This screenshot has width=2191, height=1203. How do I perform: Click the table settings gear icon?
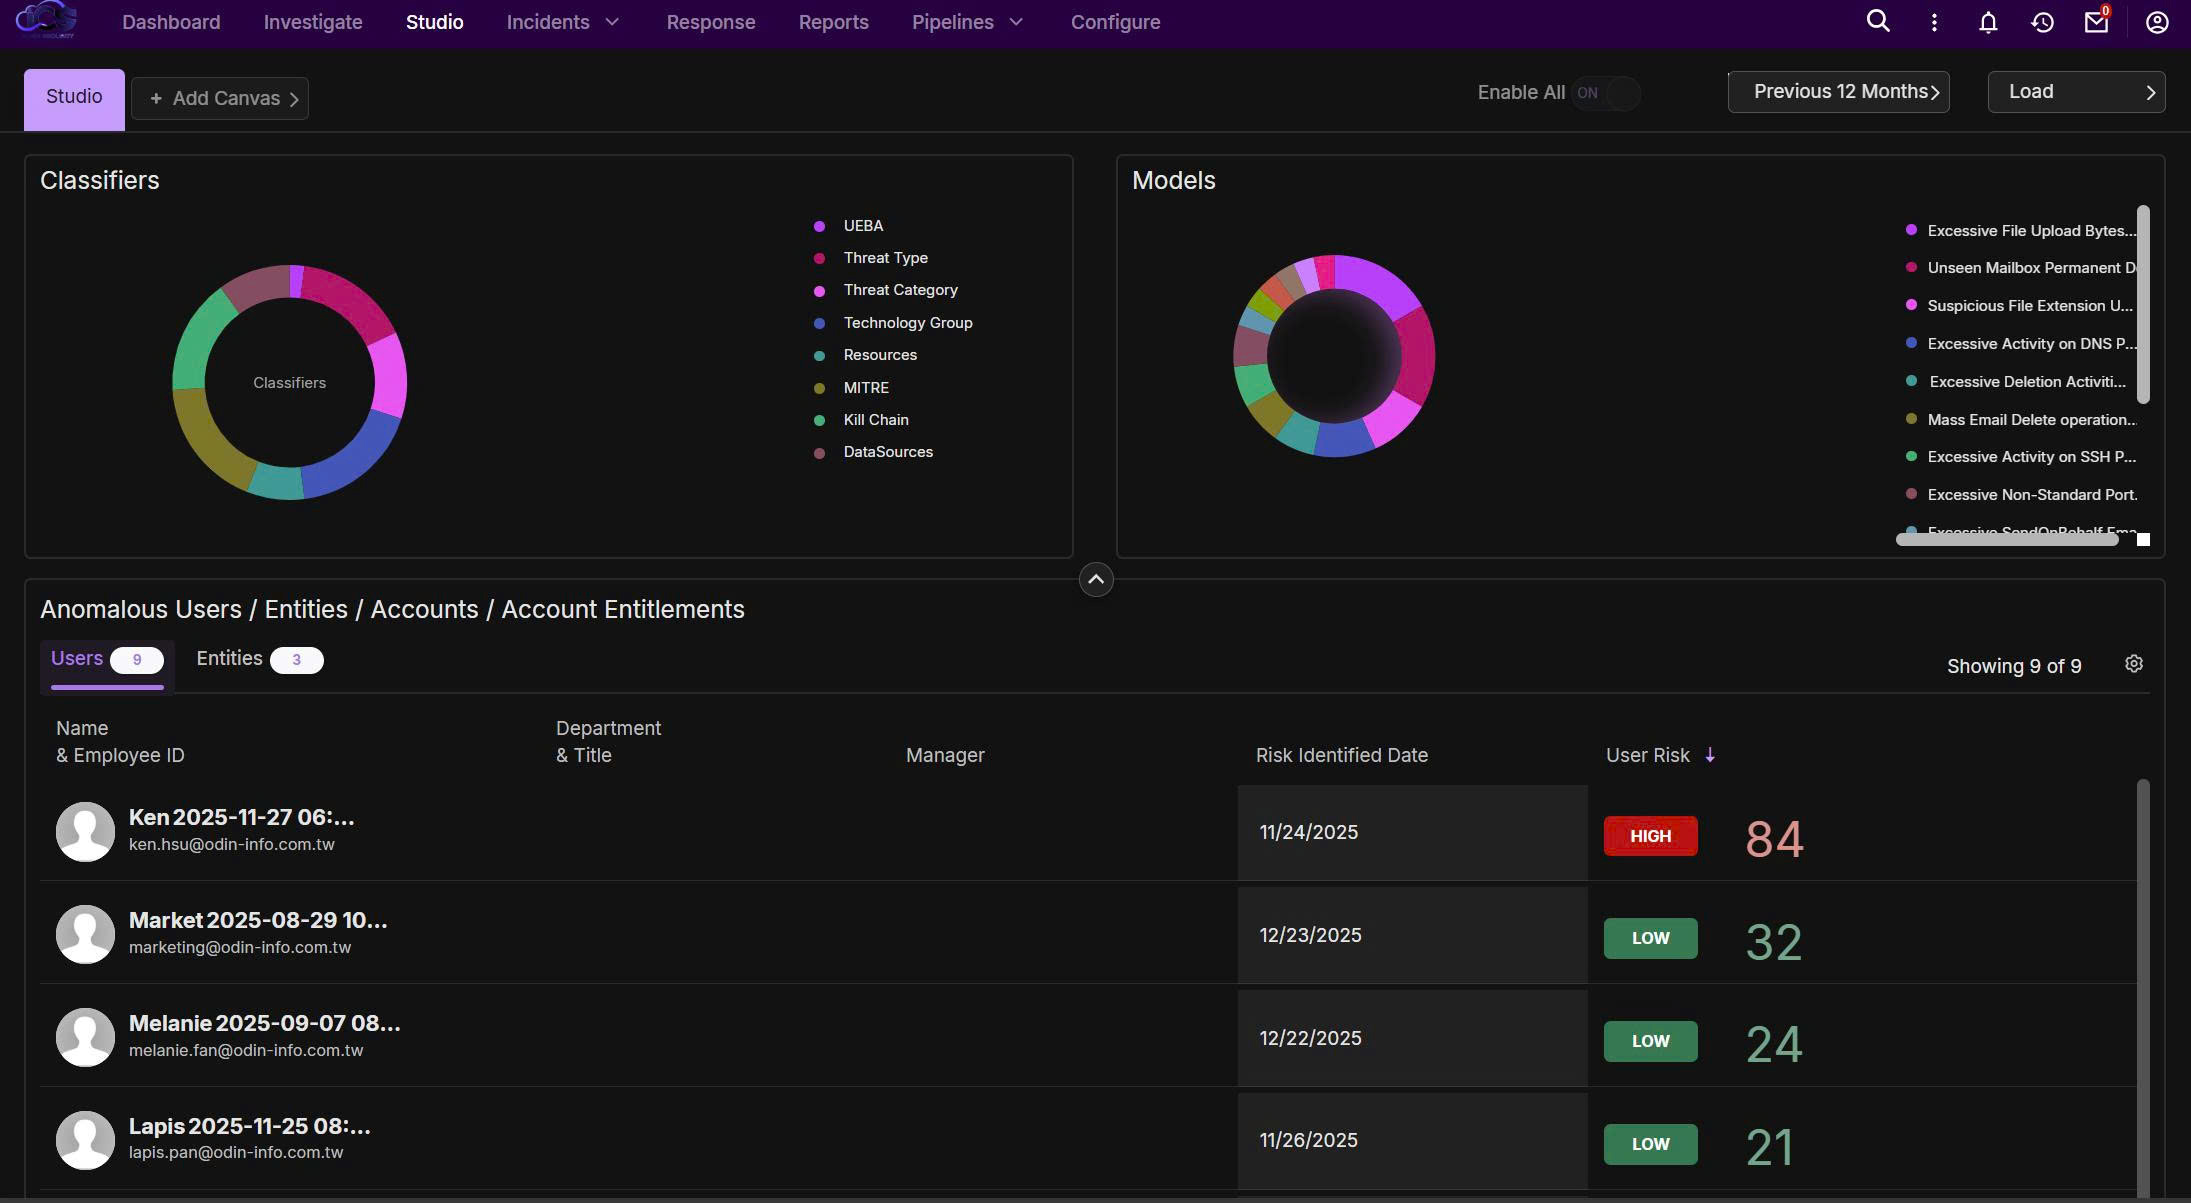2133,664
